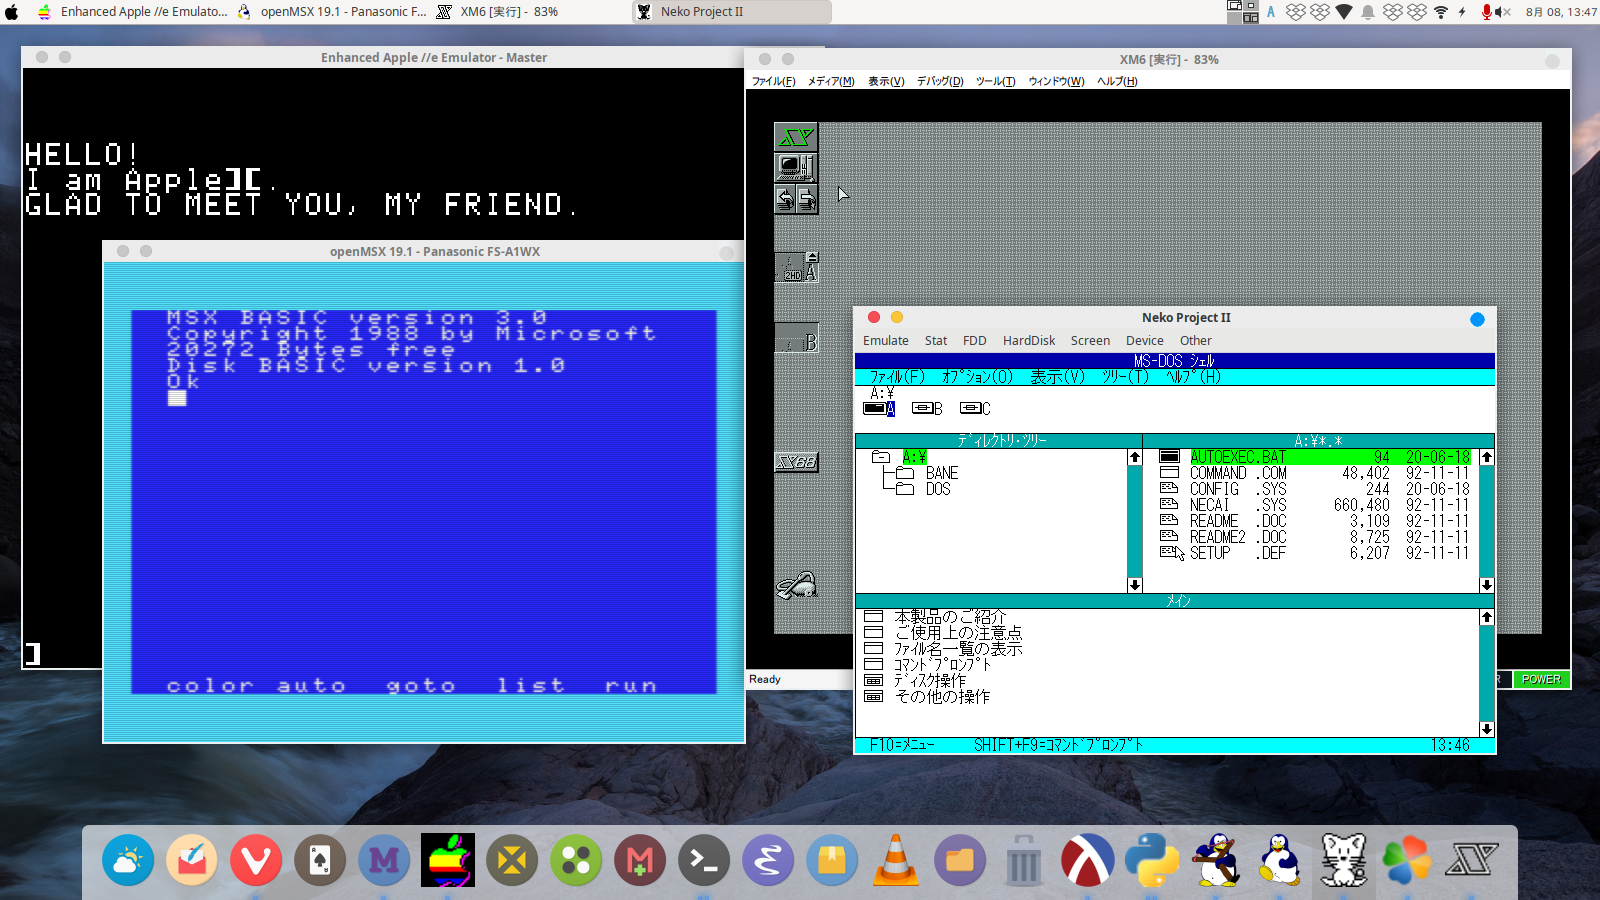Click the POWER button in XM6 status bar

(x=1541, y=679)
